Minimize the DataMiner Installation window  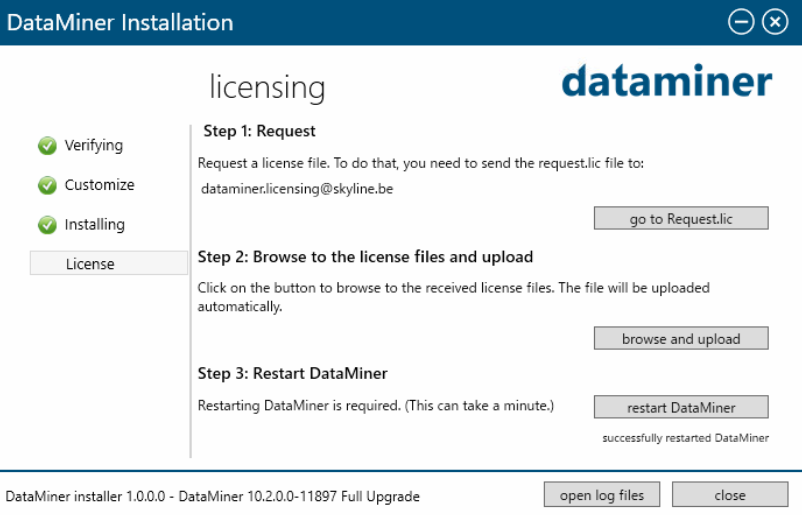pyautogui.click(x=741, y=22)
